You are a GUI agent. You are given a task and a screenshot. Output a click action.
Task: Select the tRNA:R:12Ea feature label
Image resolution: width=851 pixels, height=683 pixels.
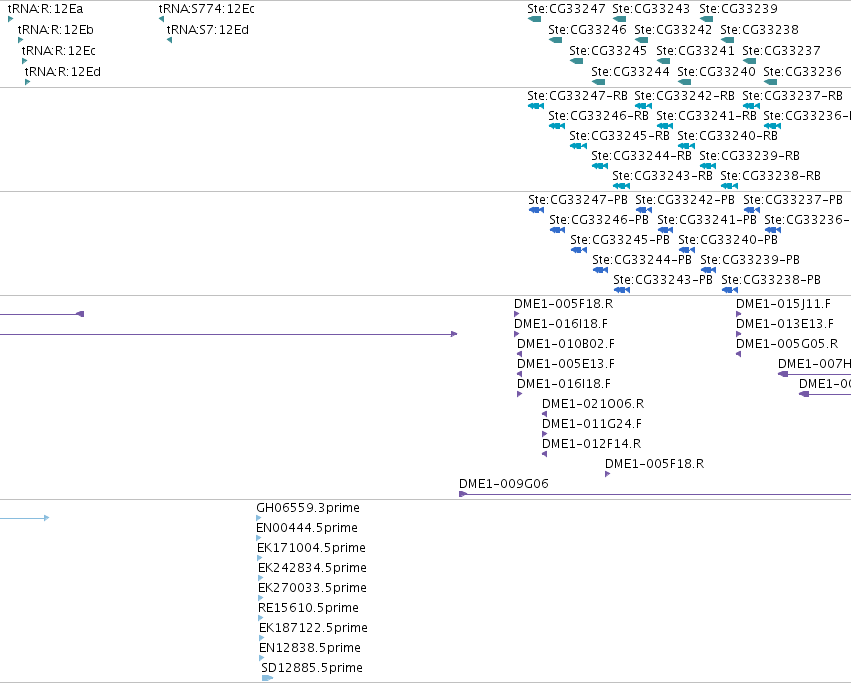pyautogui.click(x=46, y=9)
